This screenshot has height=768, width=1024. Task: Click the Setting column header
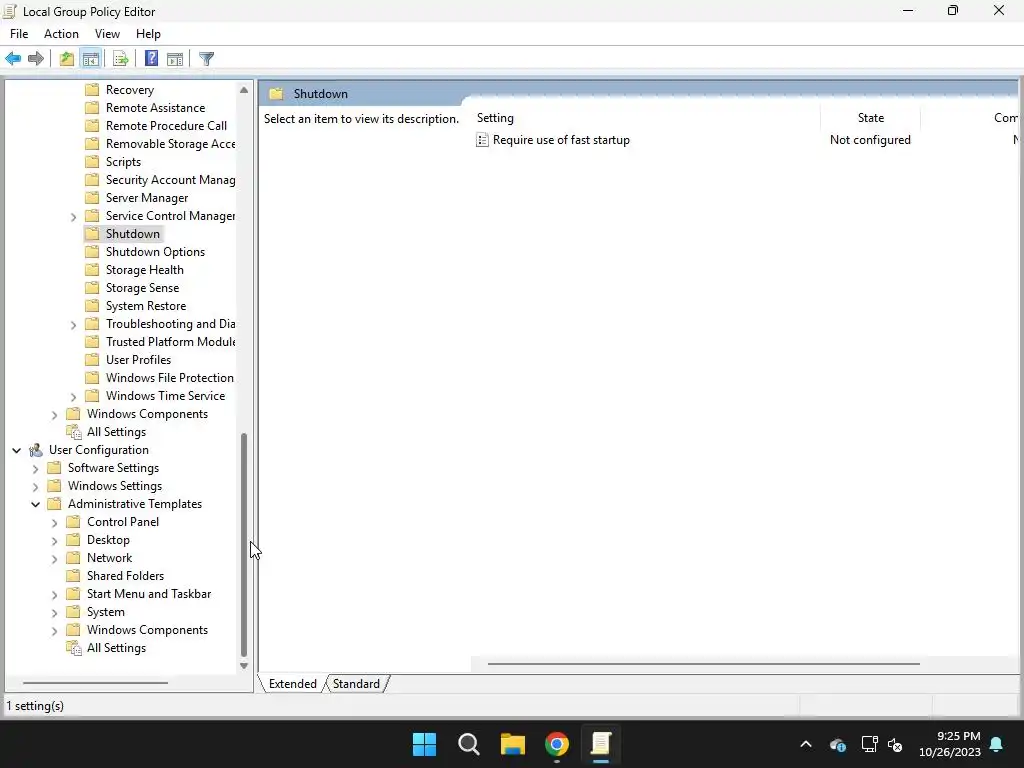tap(646, 118)
